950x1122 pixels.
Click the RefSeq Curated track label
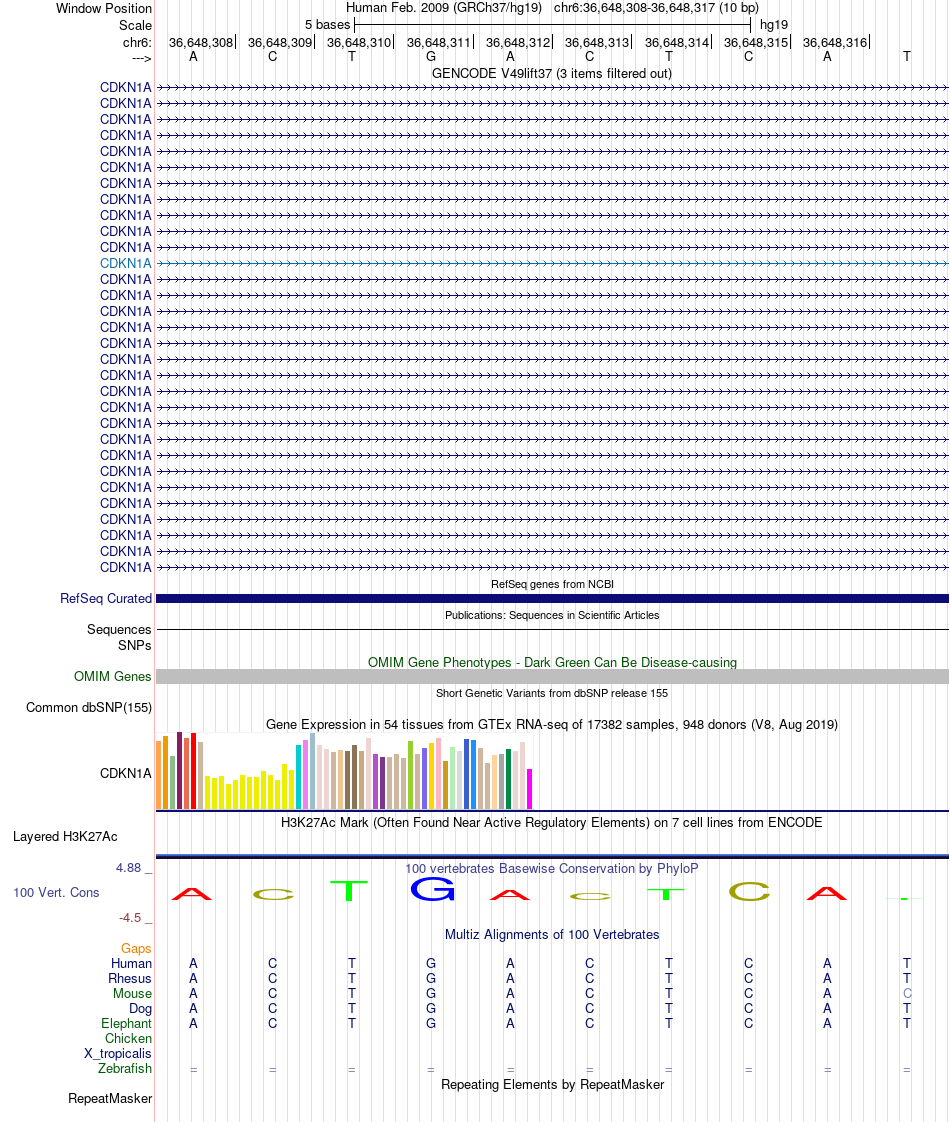tap(106, 598)
